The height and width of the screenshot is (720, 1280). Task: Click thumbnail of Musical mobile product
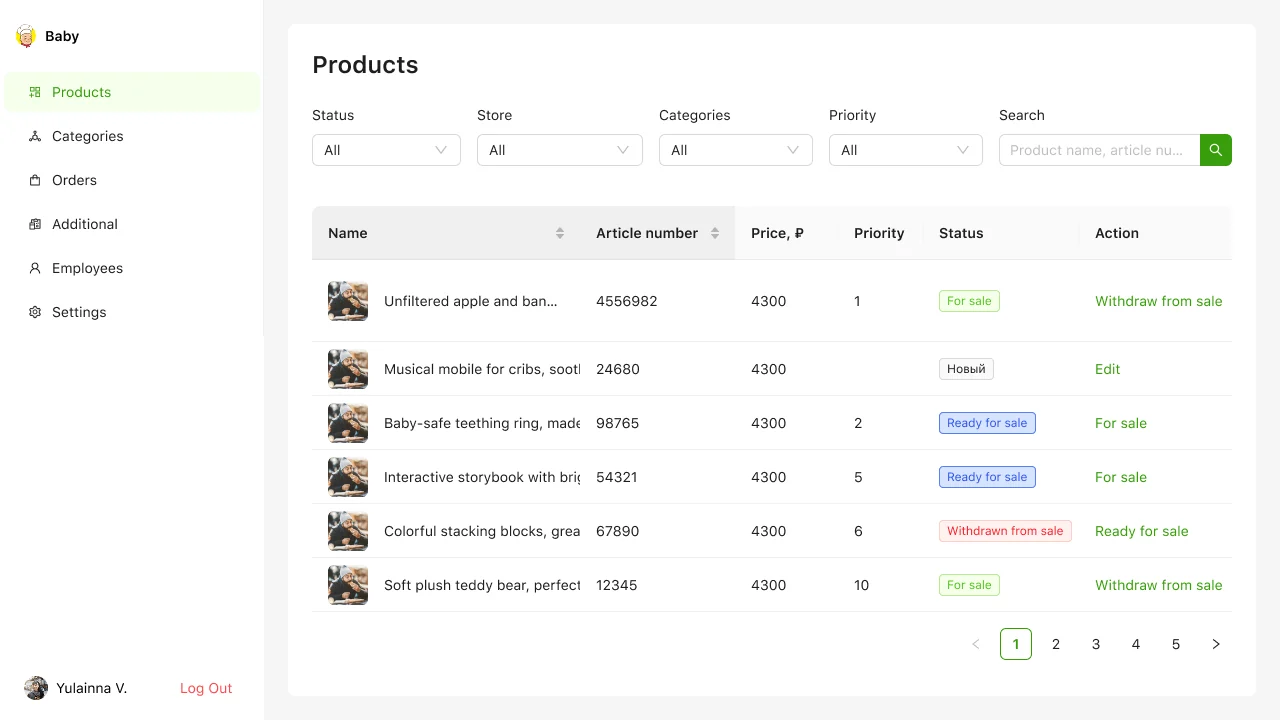pyautogui.click(x=348, y=369)
